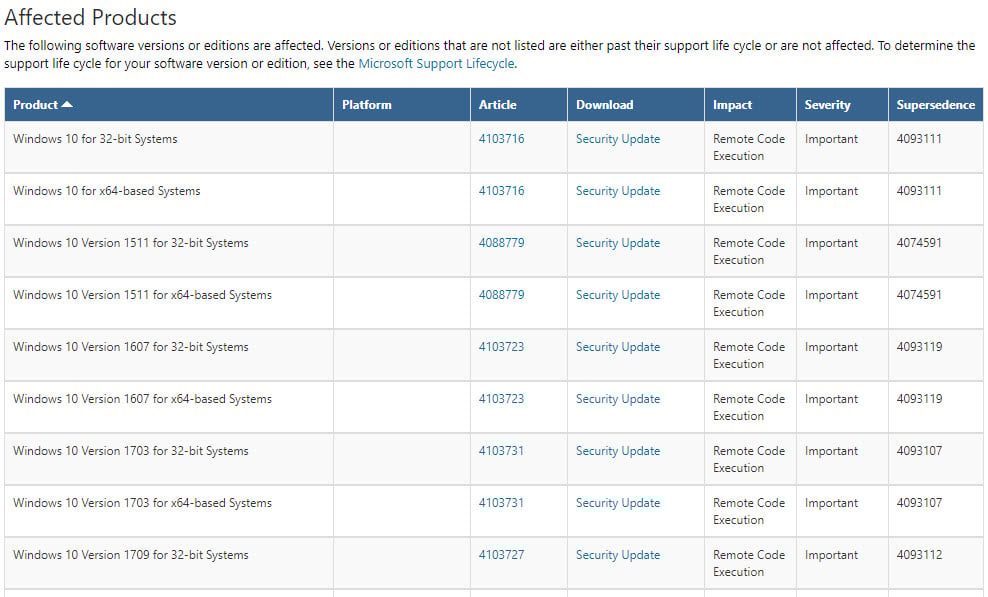Click 'Important' severity in Version 1703 32-bit row
The width and height of the screenshot is (988, 597).
[831, 451]
